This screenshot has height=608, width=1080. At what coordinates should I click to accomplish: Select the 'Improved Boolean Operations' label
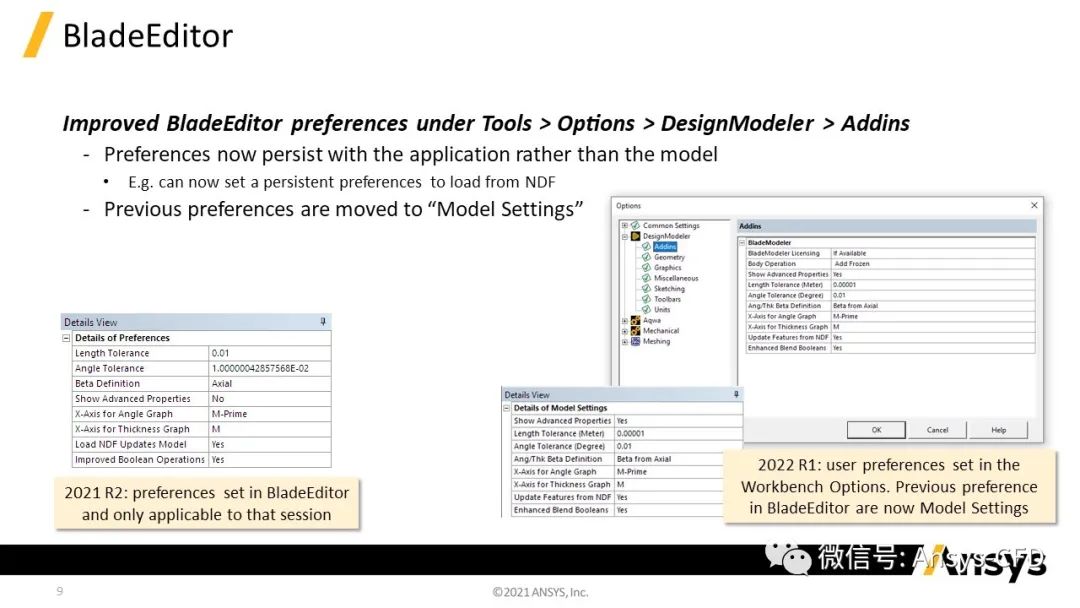[x=140, y=459]
